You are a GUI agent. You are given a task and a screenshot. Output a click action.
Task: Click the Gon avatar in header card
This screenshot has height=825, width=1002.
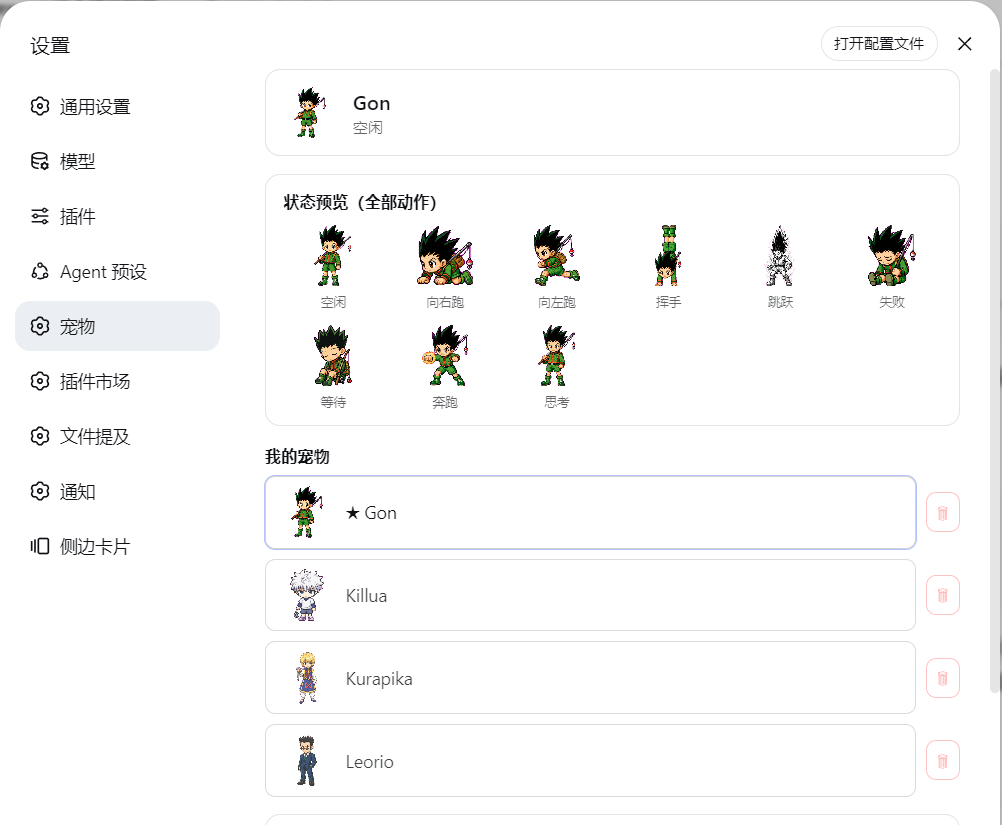(309, 112)
